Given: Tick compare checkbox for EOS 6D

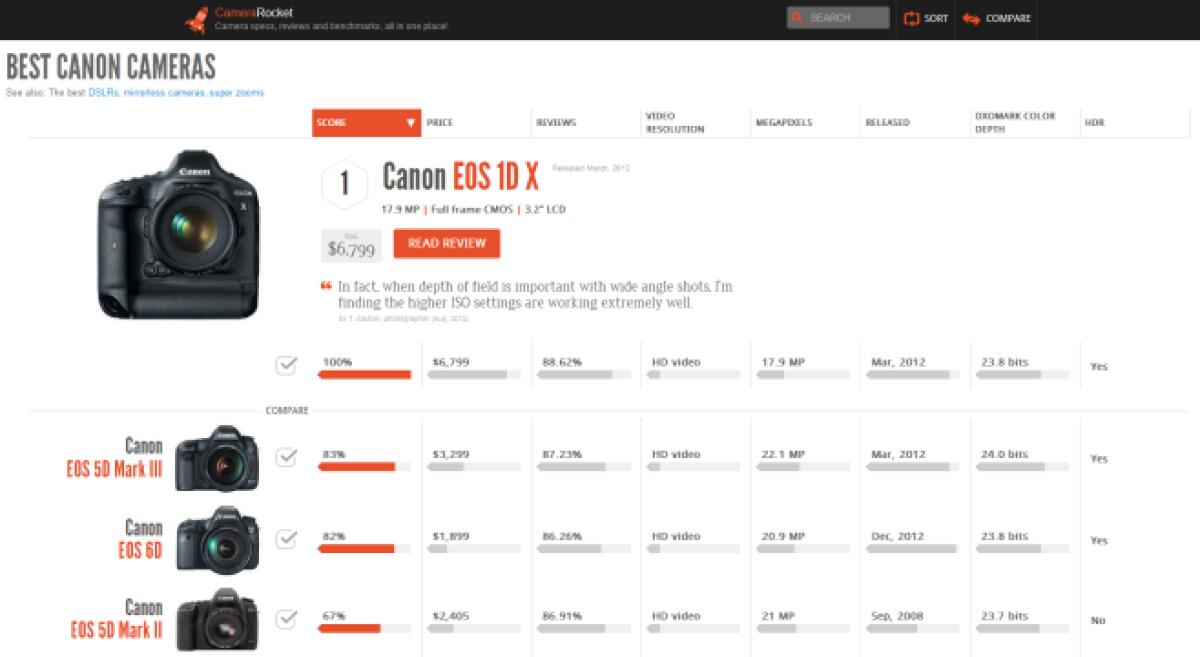Looking at the screenshot, I should click(286, 539).
